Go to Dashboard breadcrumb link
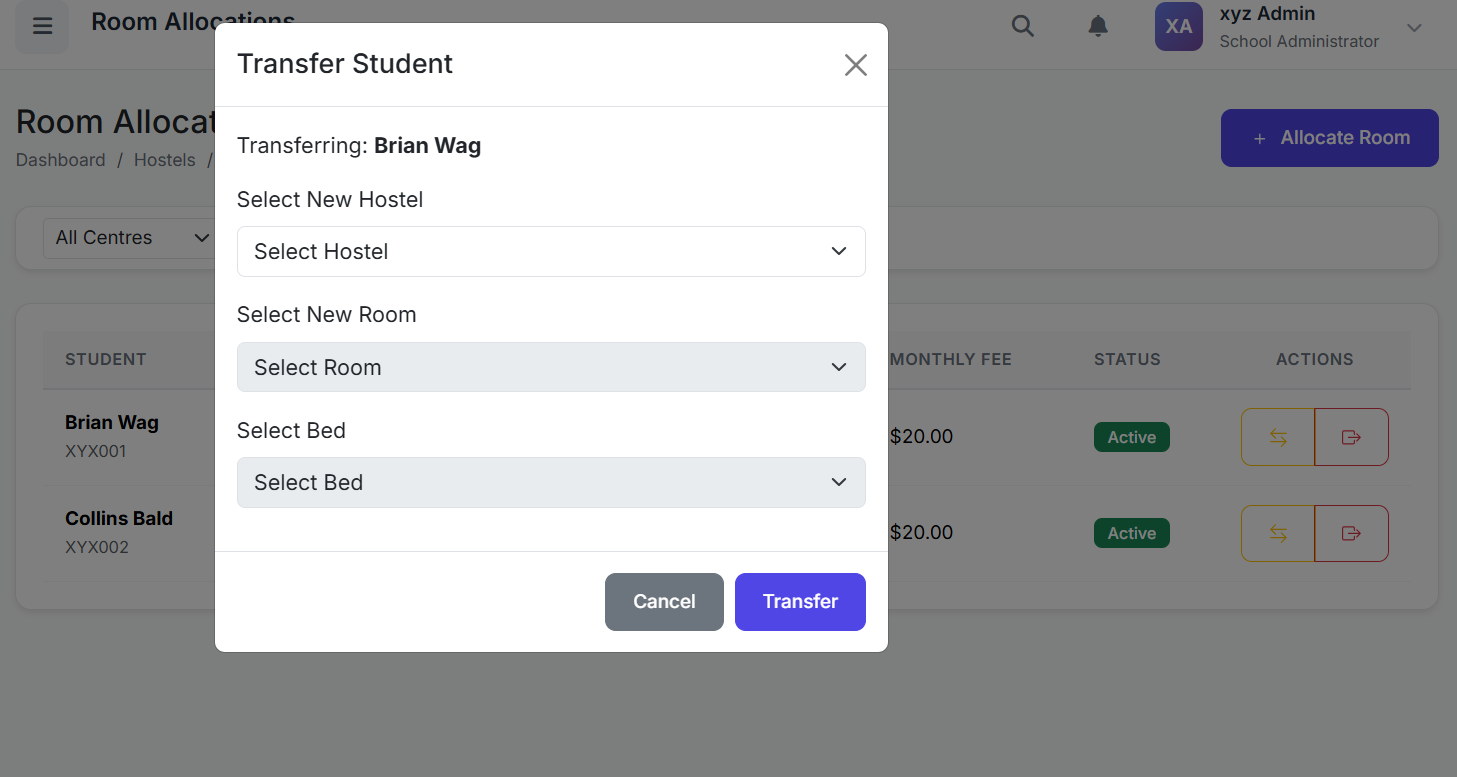The width and height of the screenshot is (1457, 777). [x=61, y=160]
